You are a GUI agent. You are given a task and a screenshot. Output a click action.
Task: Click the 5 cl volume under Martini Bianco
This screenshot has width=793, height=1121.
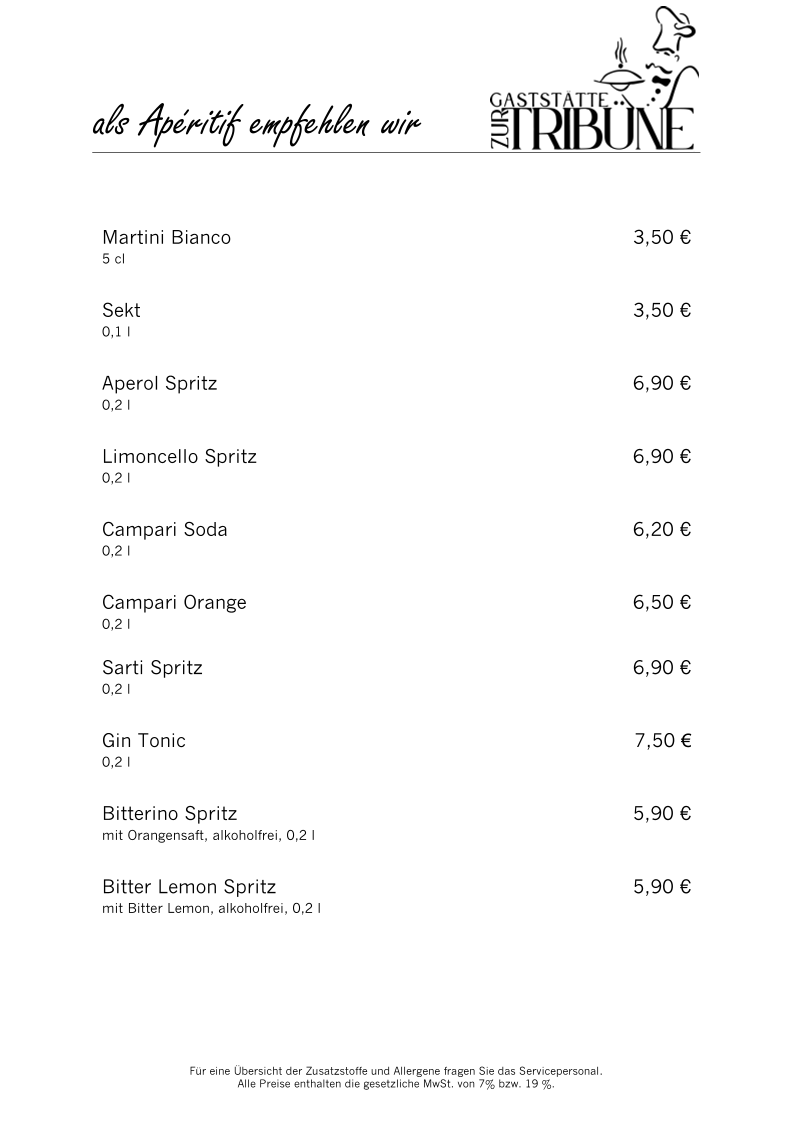pyautogui.click(x=114, y=259)
